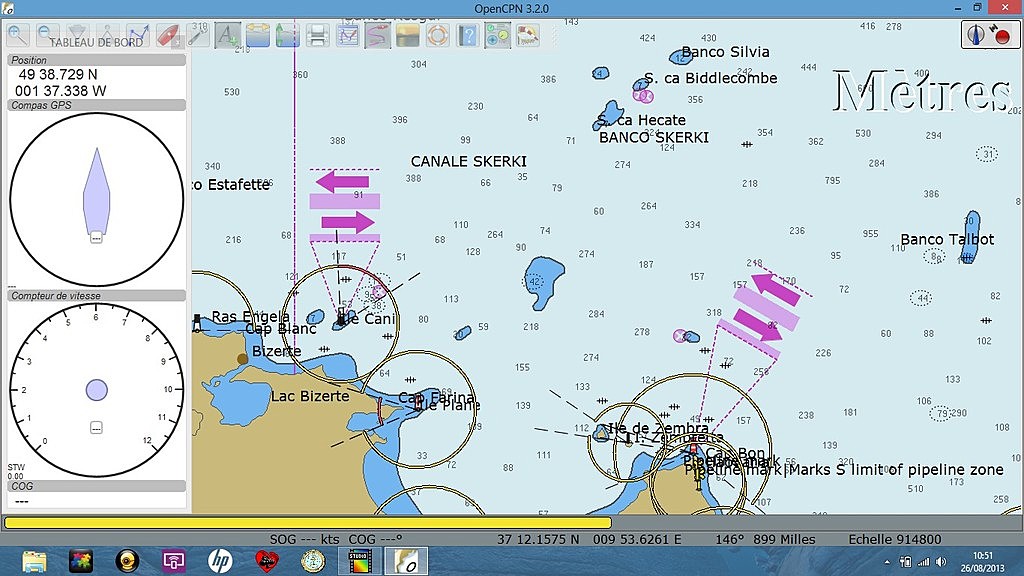Click the Compteur de vitesse header
Viewport: 1024px width, 576px height.
point(97,296)
